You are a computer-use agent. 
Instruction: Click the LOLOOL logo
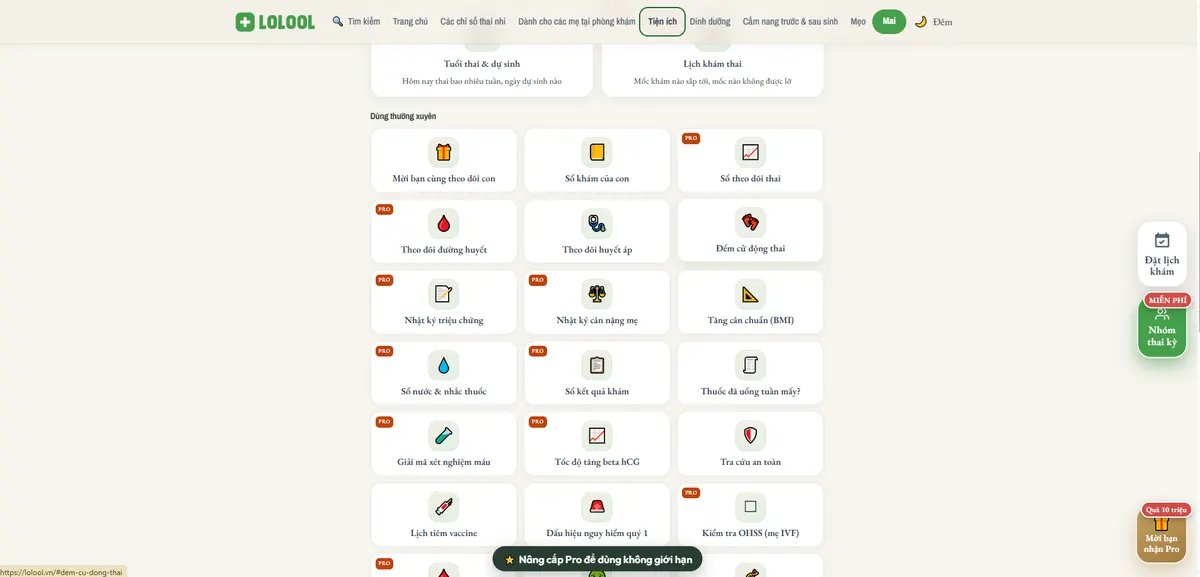click(x=275, y=21)
